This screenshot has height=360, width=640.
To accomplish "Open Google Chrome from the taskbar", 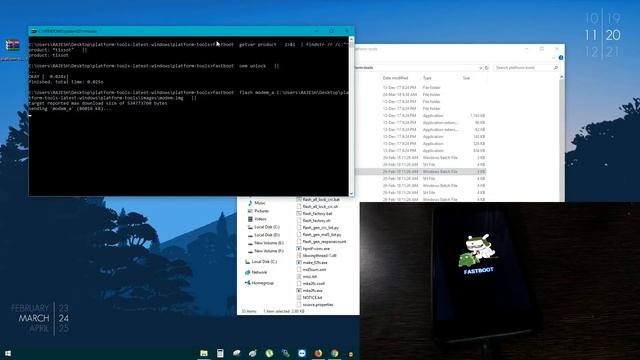I will point(334,353).
